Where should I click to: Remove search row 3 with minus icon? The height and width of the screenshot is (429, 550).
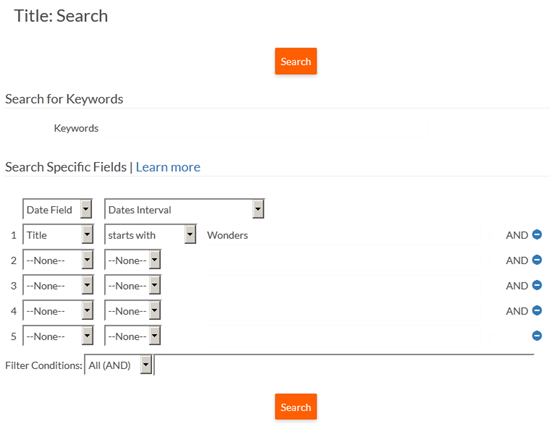537,285
